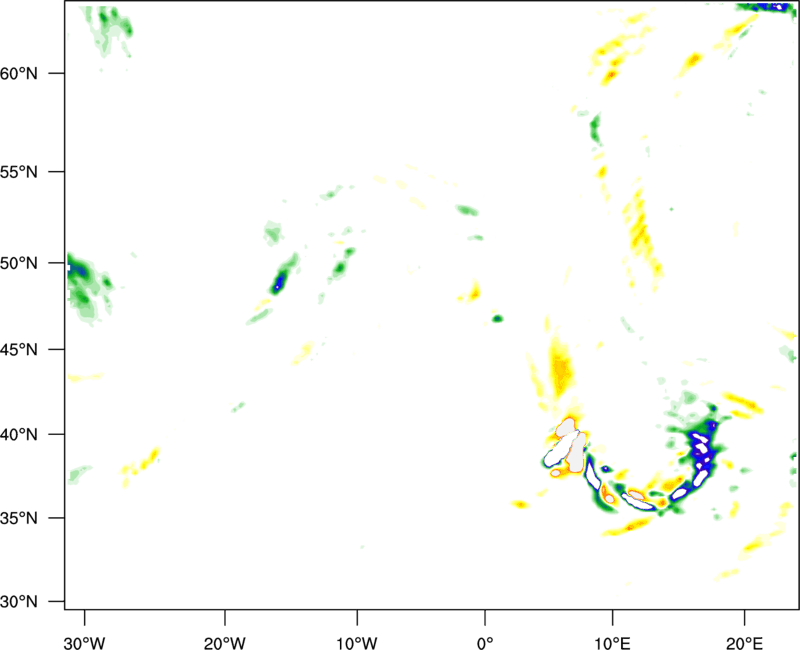The height and width of the screenshot is (650, 800).
Task: Click the 10°E longitude label
Action: click(x=612, y=643)
